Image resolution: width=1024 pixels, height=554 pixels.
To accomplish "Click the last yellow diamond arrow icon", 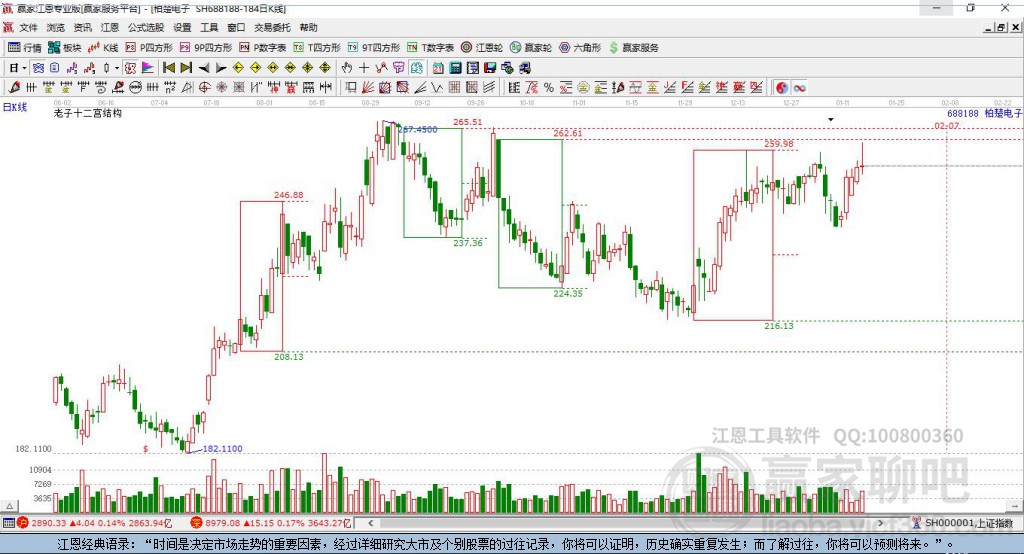I will click(325, 68).
